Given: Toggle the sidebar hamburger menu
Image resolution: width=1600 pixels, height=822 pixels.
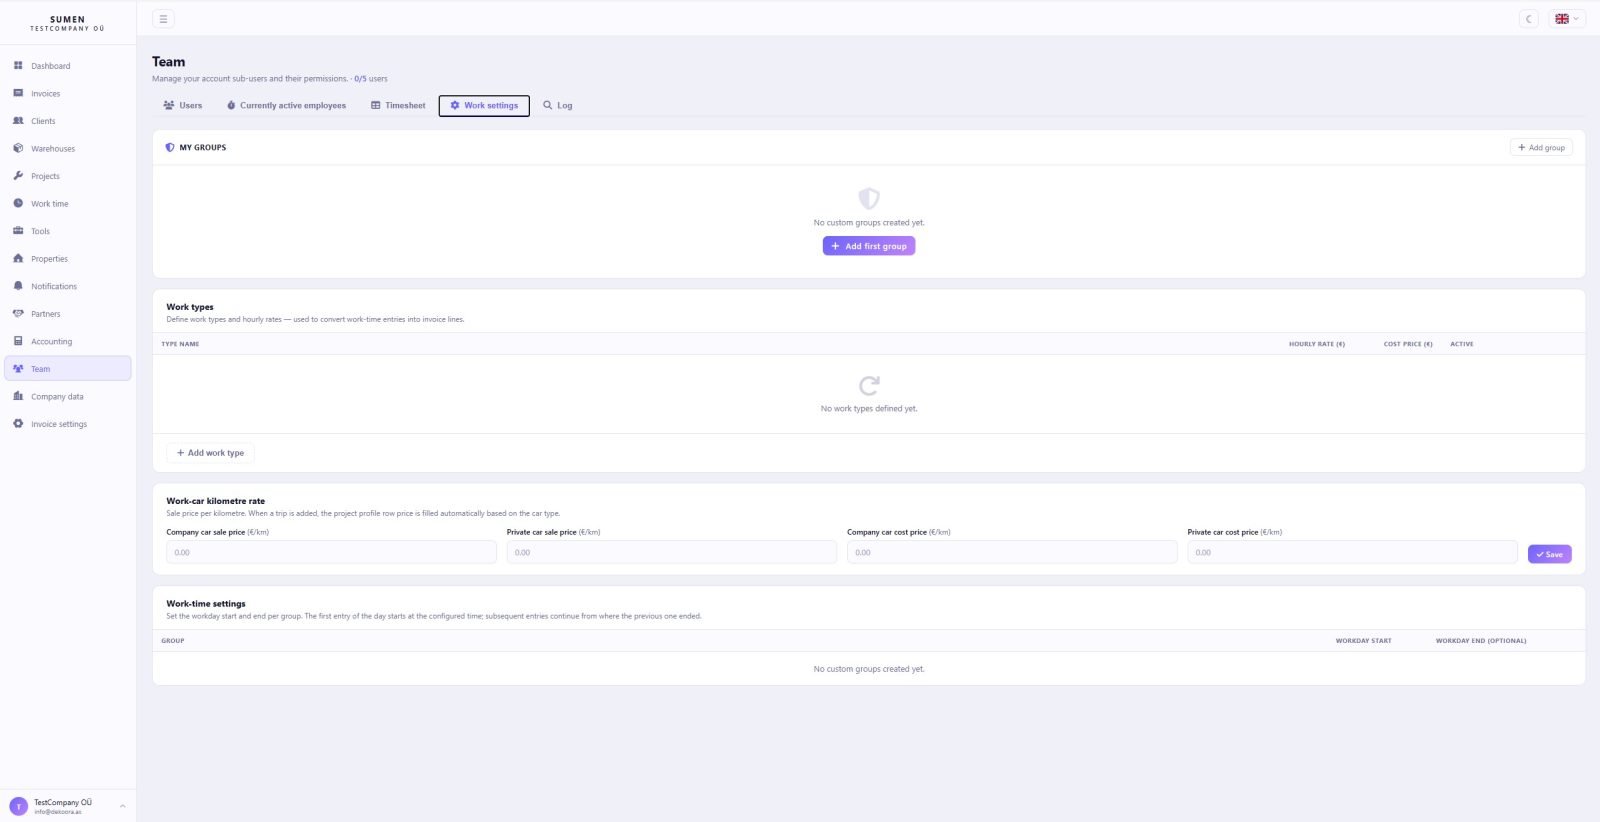Looking at the screenshot, I should coord(164,19).
